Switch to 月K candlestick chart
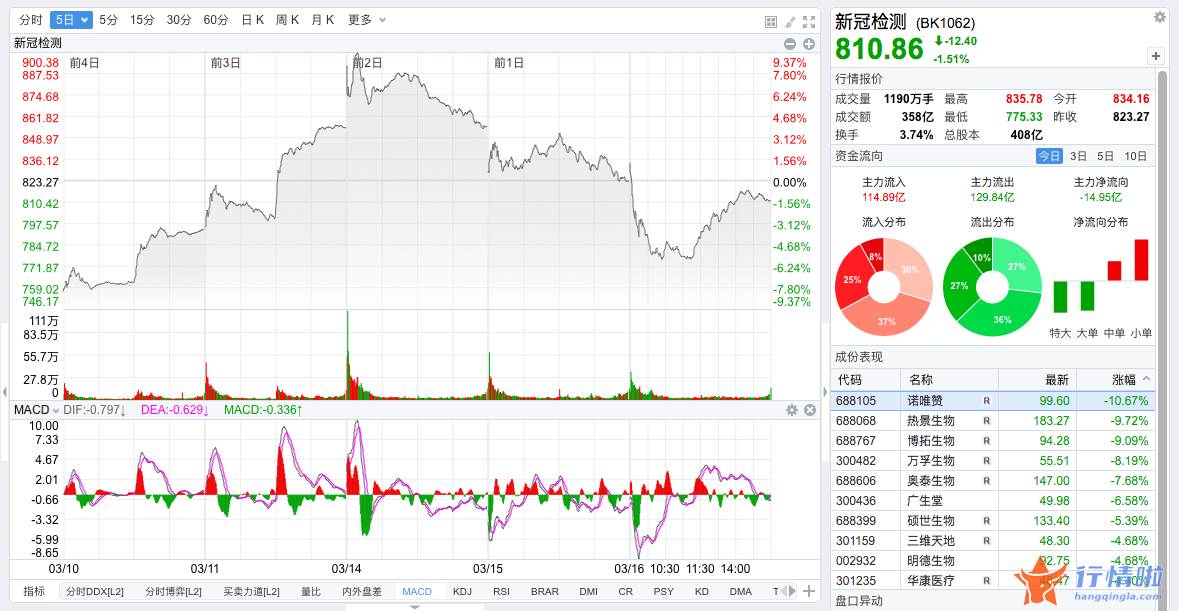This screenshot has height=611, width=1179. pos(323,20)
